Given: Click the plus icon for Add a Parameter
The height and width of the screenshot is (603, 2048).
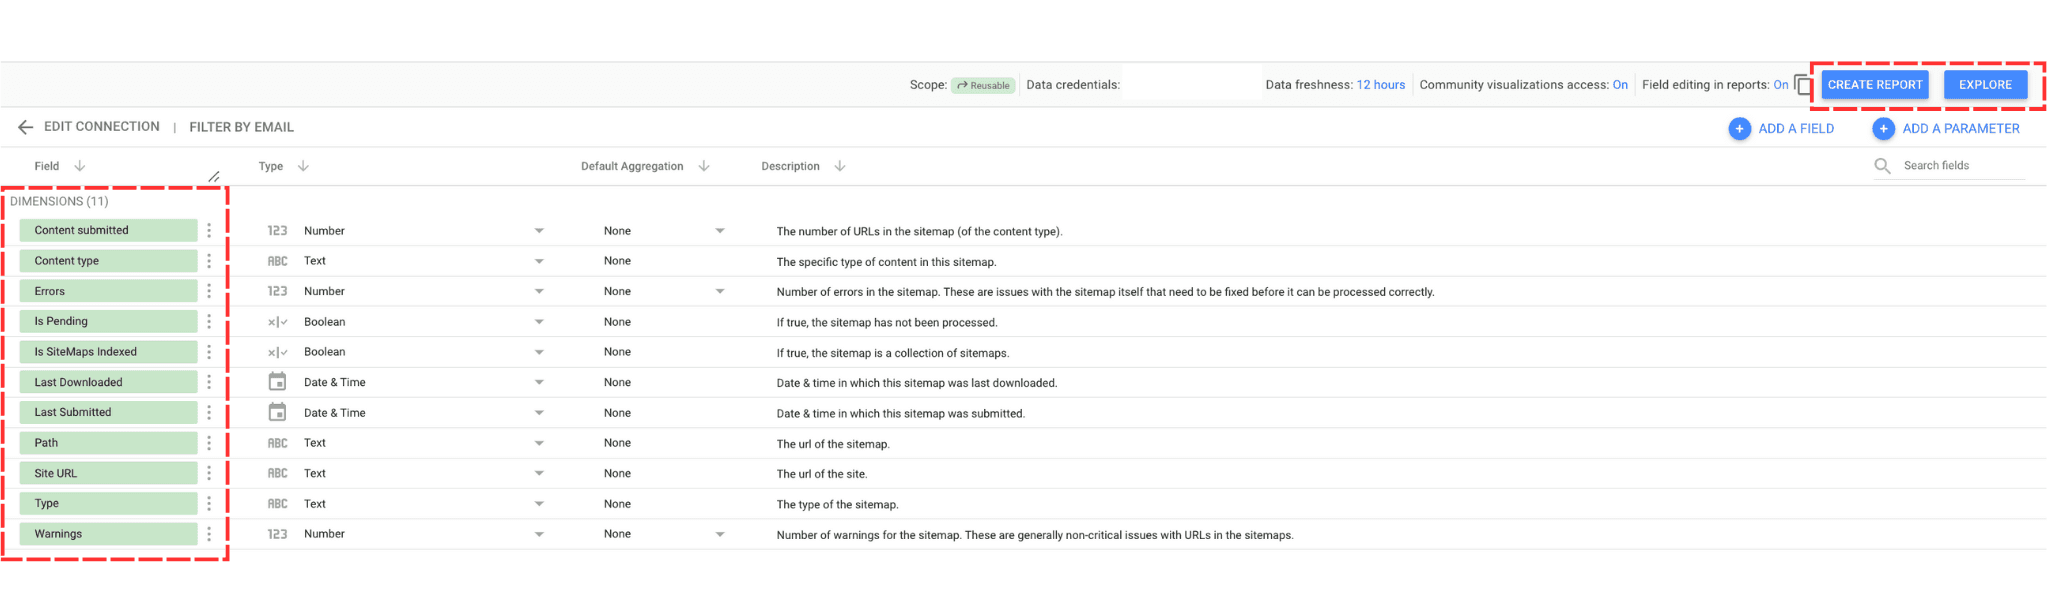Looking at the screenshot, I should (1883, 129).
